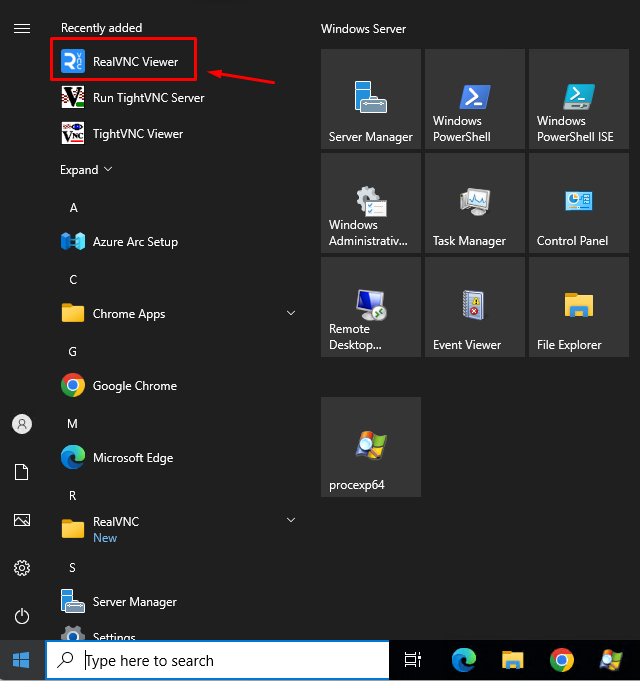Launch Google Chrome from app list
The image size is (640, 681).
[x=134, y=386]
